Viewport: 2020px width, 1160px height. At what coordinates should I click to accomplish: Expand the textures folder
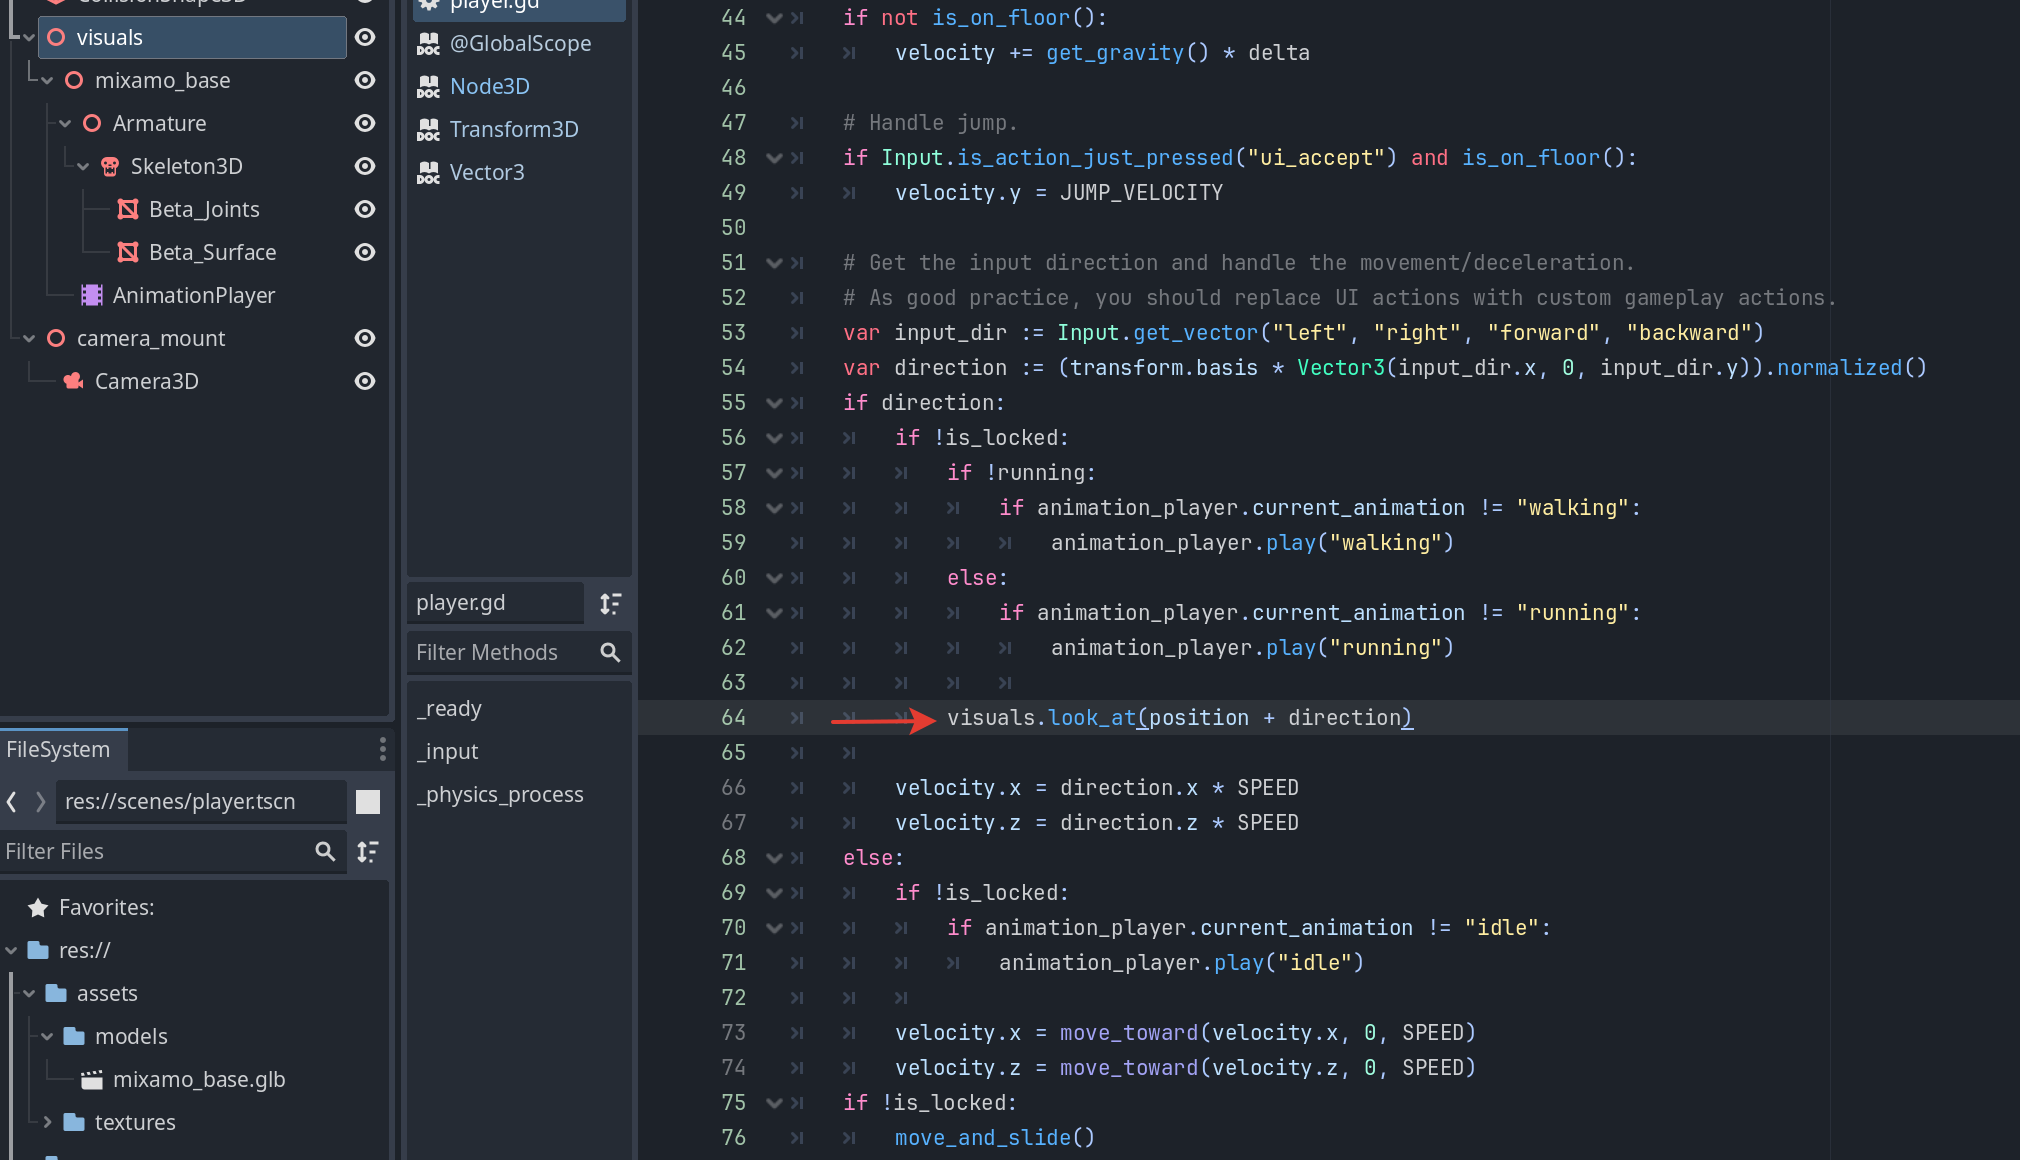(47, 1122)
